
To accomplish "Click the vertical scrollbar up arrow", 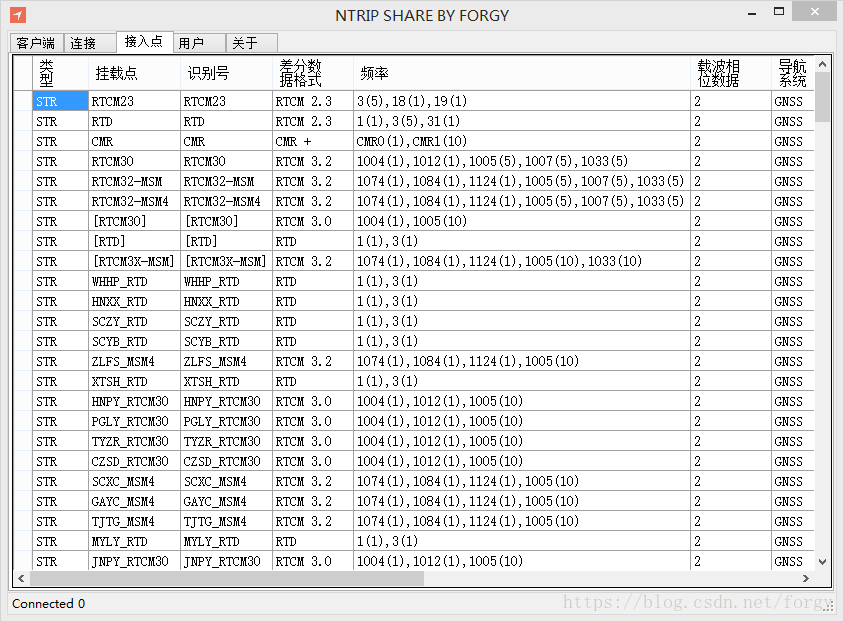I will click(822, 64).
